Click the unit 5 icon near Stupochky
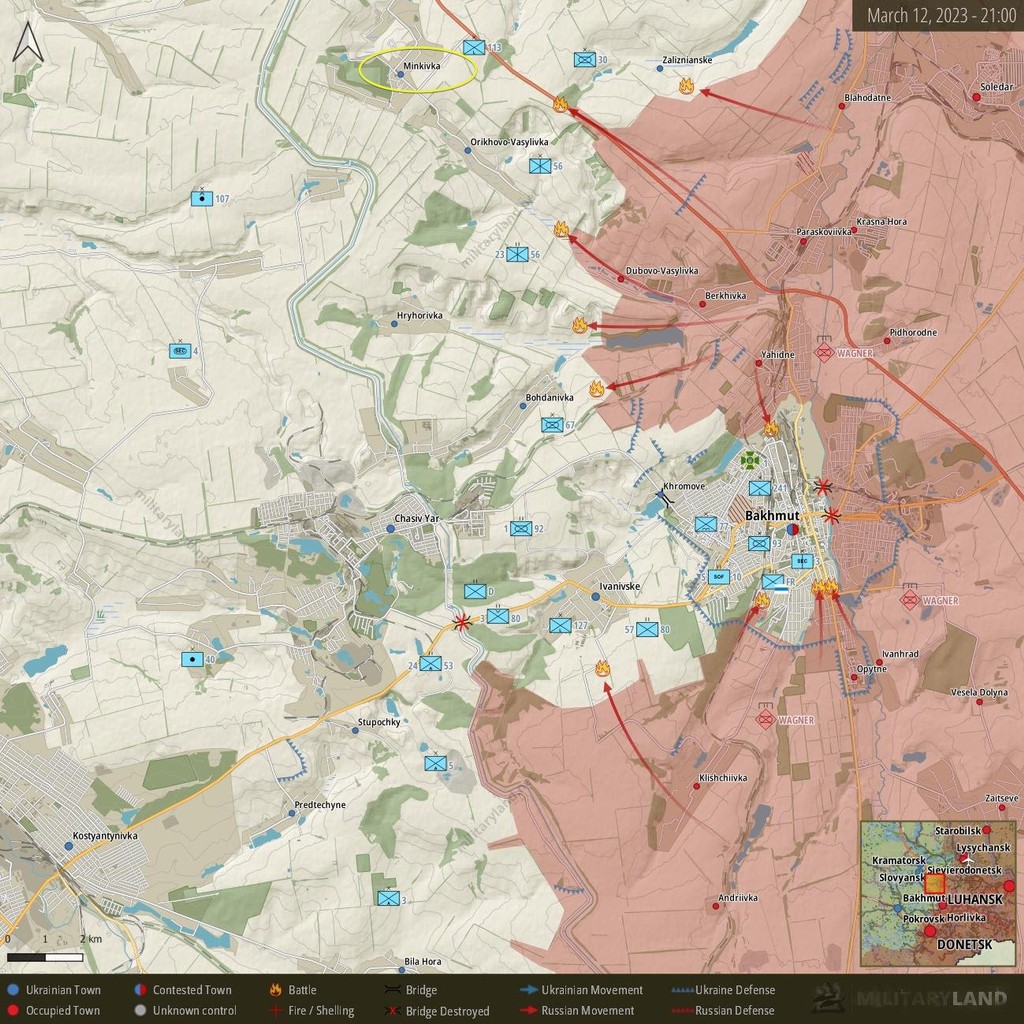This screenshot has height=1024, width=1024. point(436,762)
